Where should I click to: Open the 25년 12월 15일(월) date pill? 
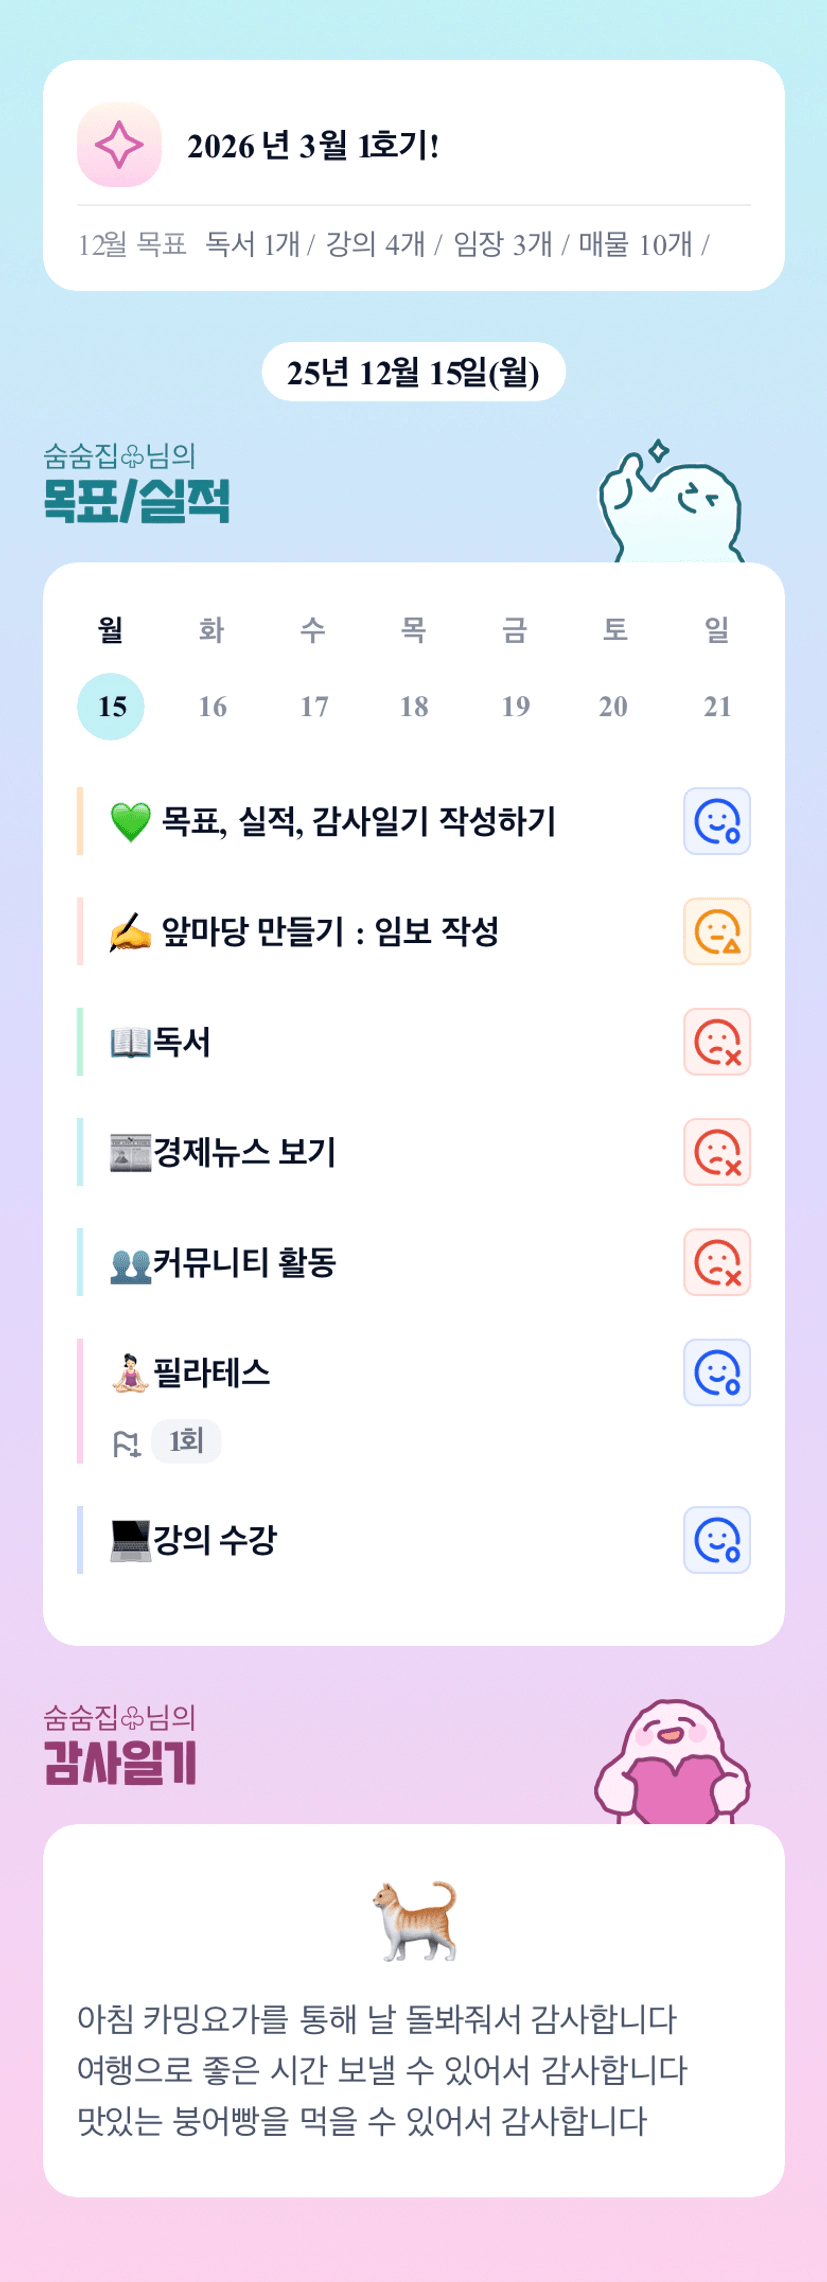(x=413, y=373)
